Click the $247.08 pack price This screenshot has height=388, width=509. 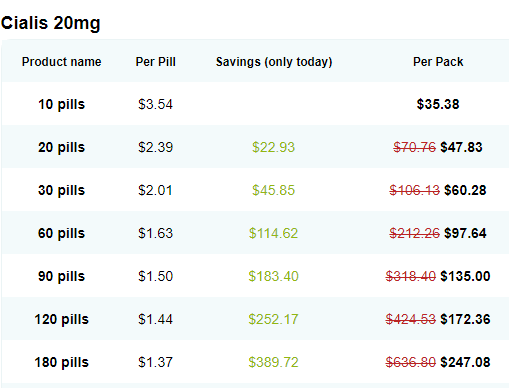tap(465, 362)
